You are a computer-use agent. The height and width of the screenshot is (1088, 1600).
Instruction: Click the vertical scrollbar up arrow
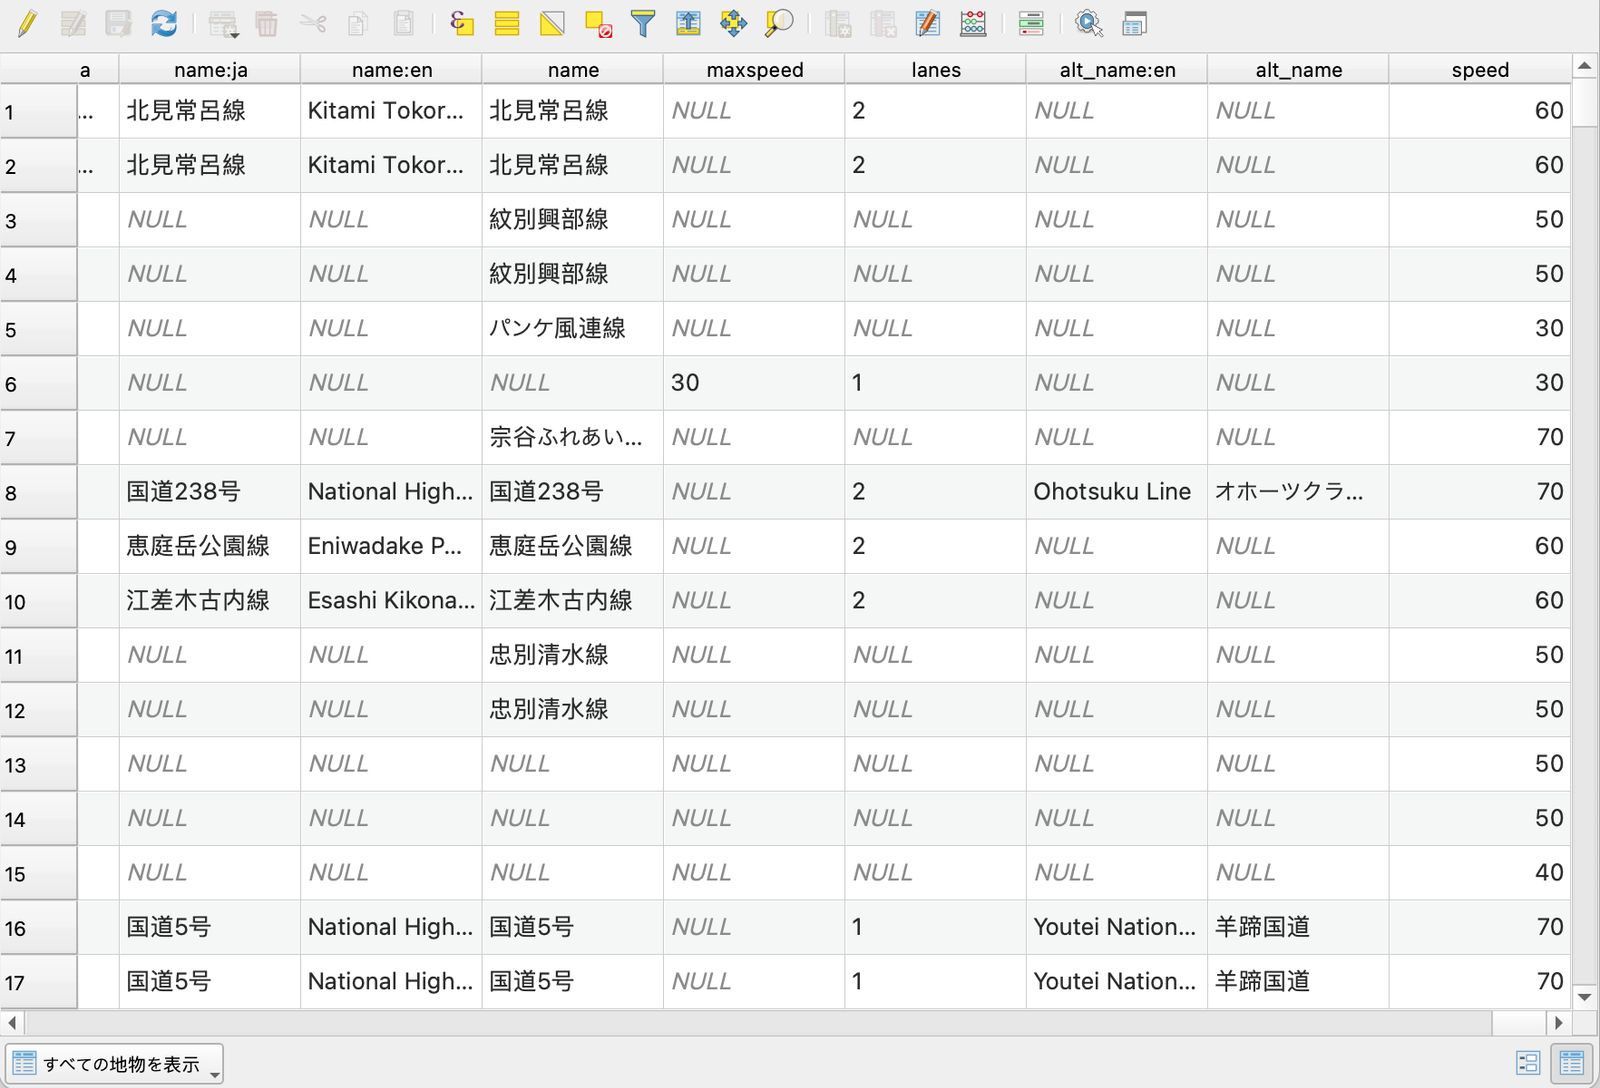coord(1585,67)
